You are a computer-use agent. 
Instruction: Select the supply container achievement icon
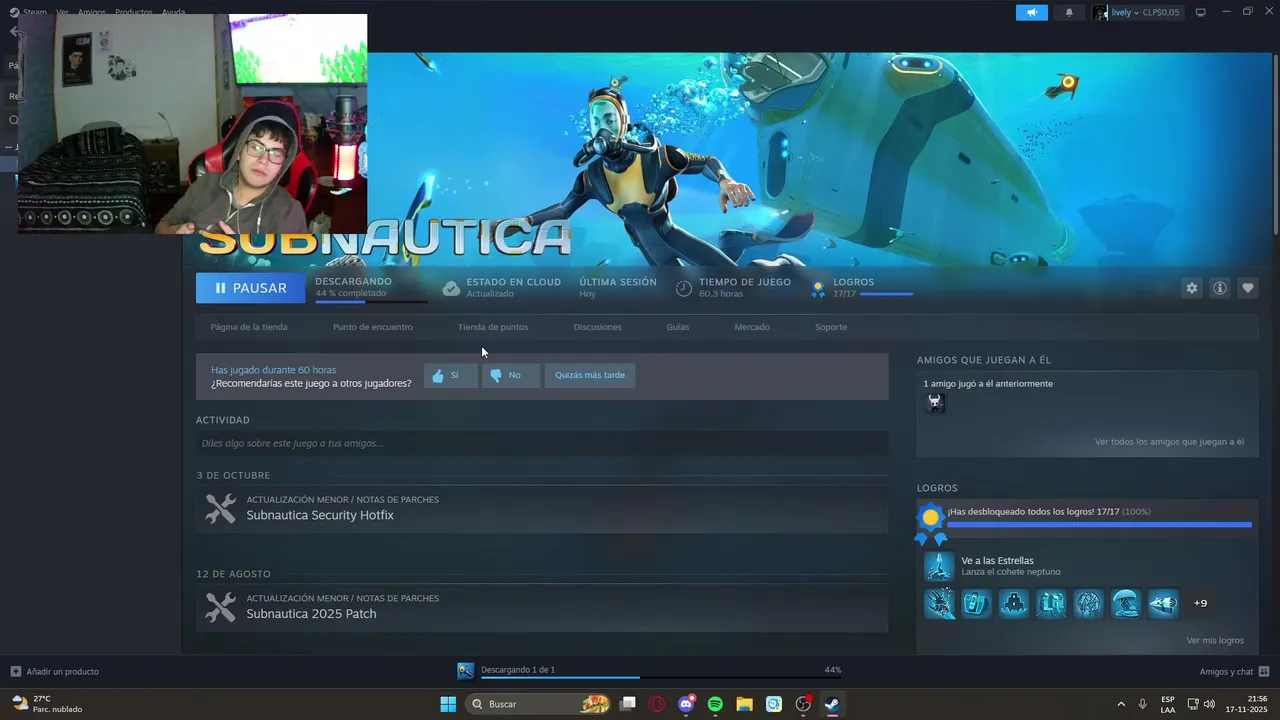(977, 604)
